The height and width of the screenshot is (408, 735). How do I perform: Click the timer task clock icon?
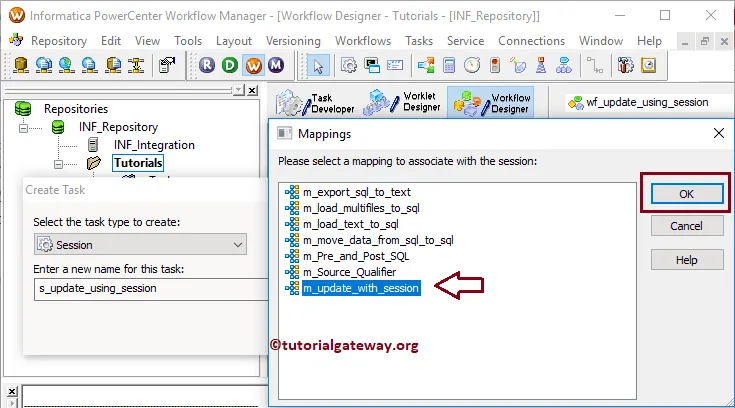pyautogui.click(x=472, y=65)
